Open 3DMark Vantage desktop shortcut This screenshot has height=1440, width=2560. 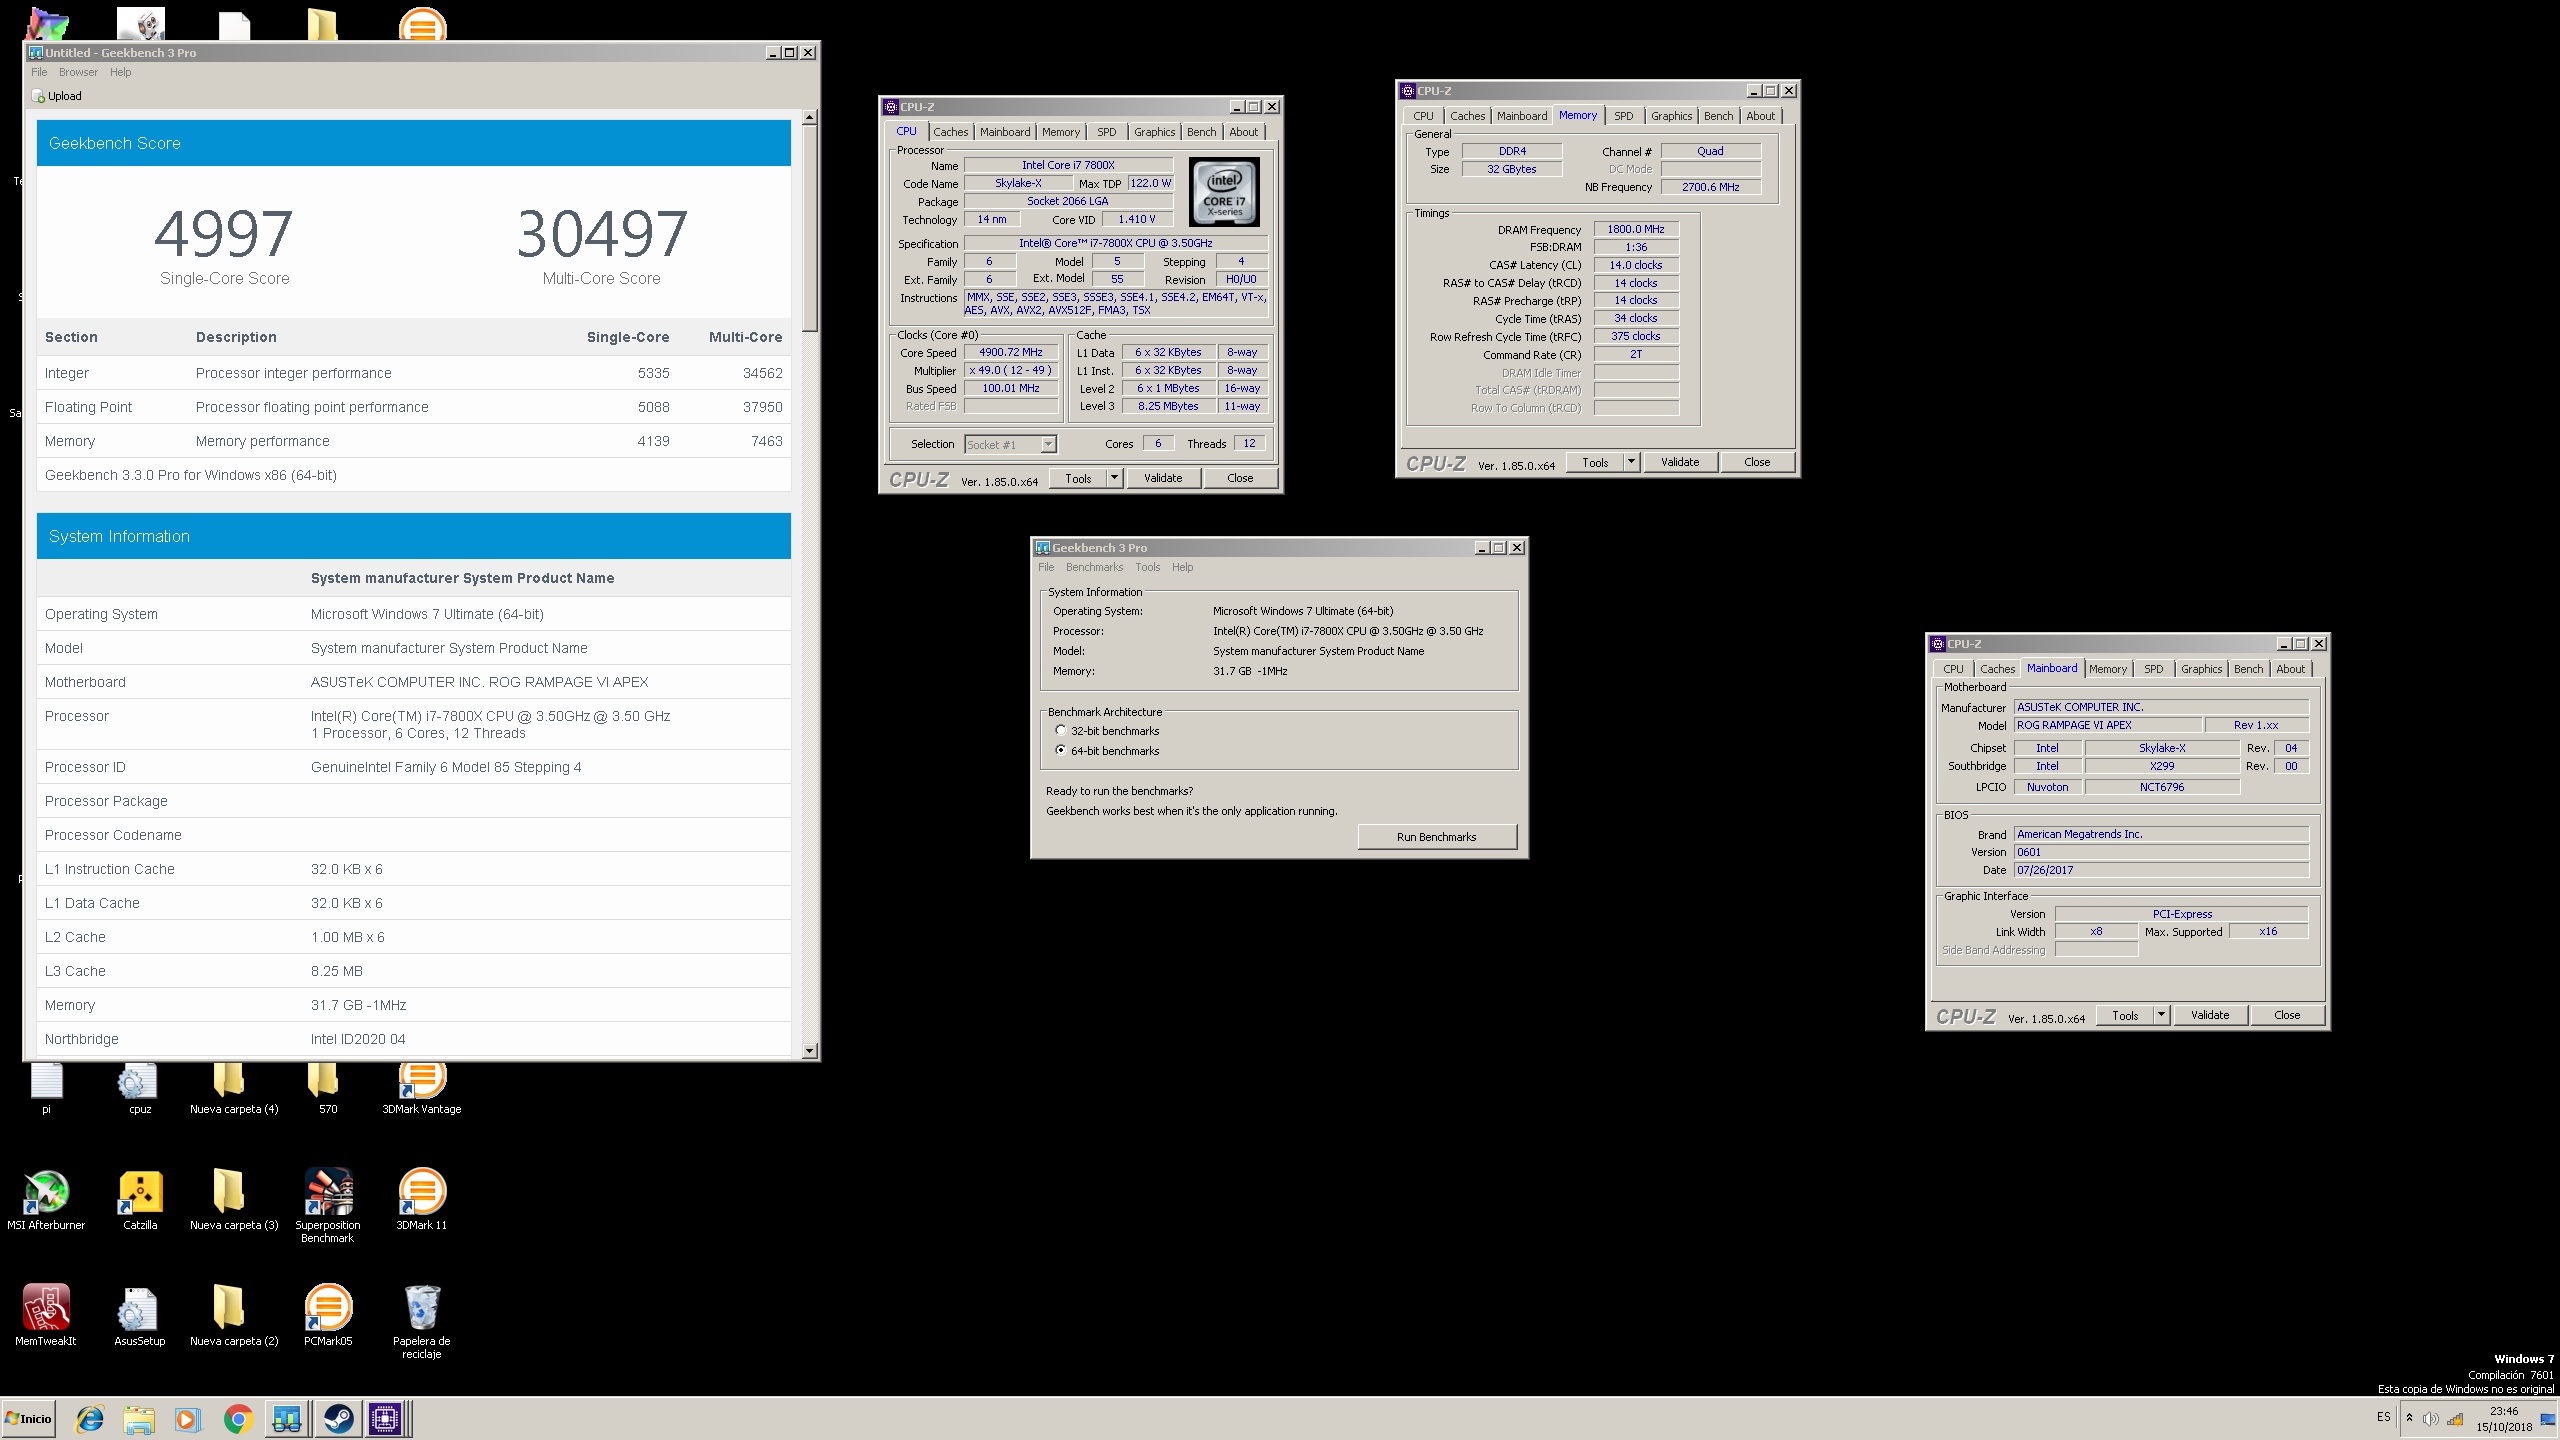(422, 1088)
